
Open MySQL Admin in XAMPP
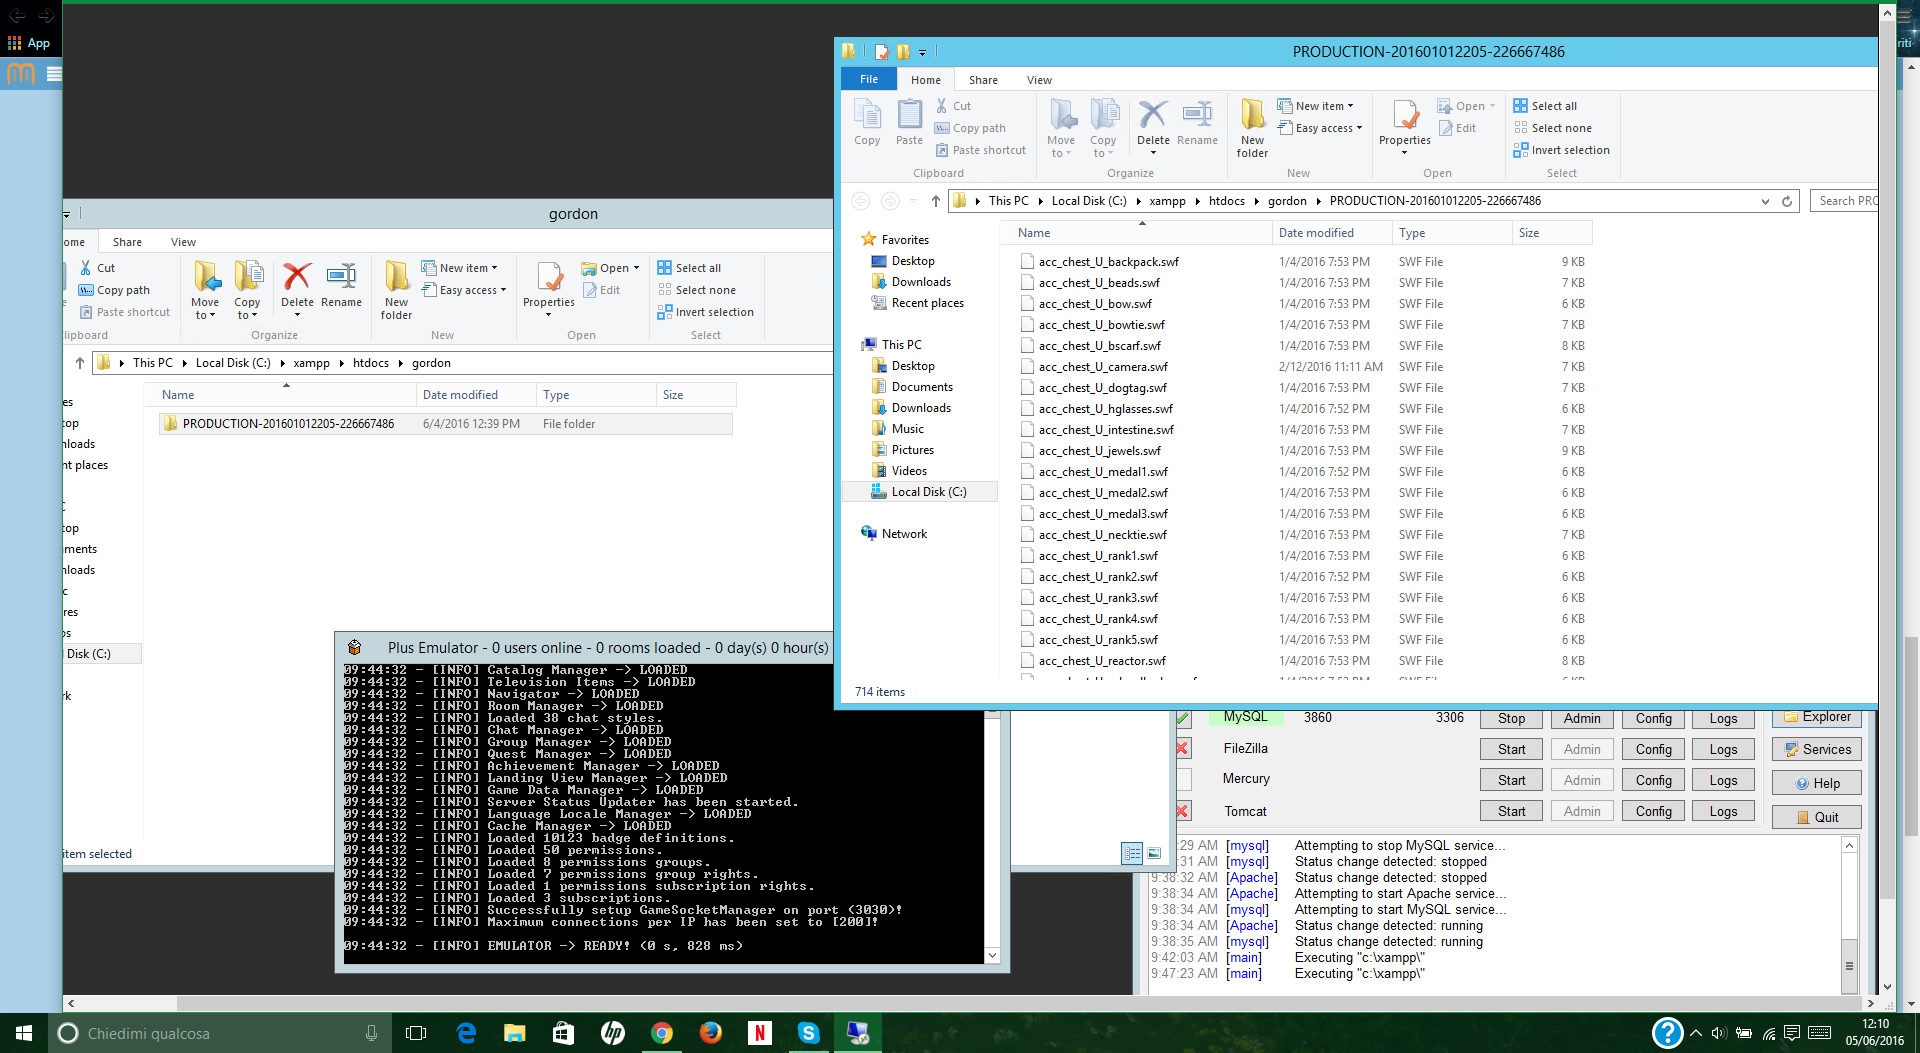tap(1582, 718)
